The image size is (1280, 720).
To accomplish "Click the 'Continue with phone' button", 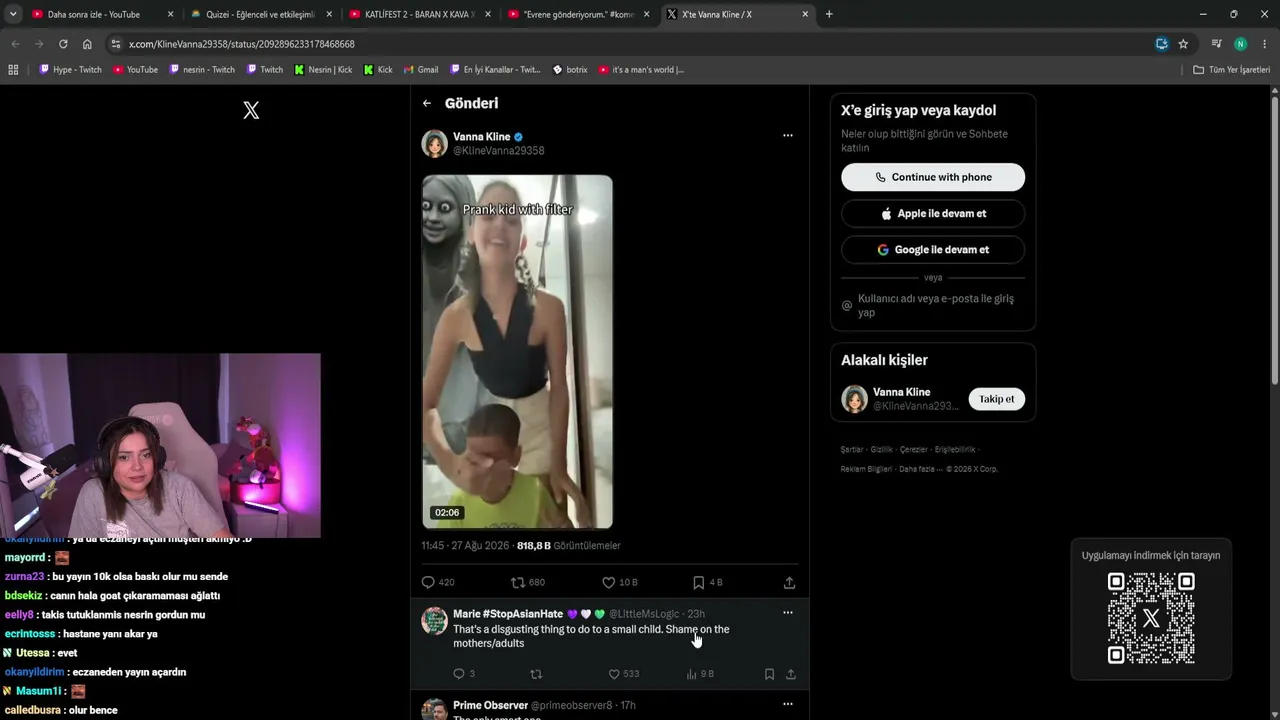I will coord(933,177).
